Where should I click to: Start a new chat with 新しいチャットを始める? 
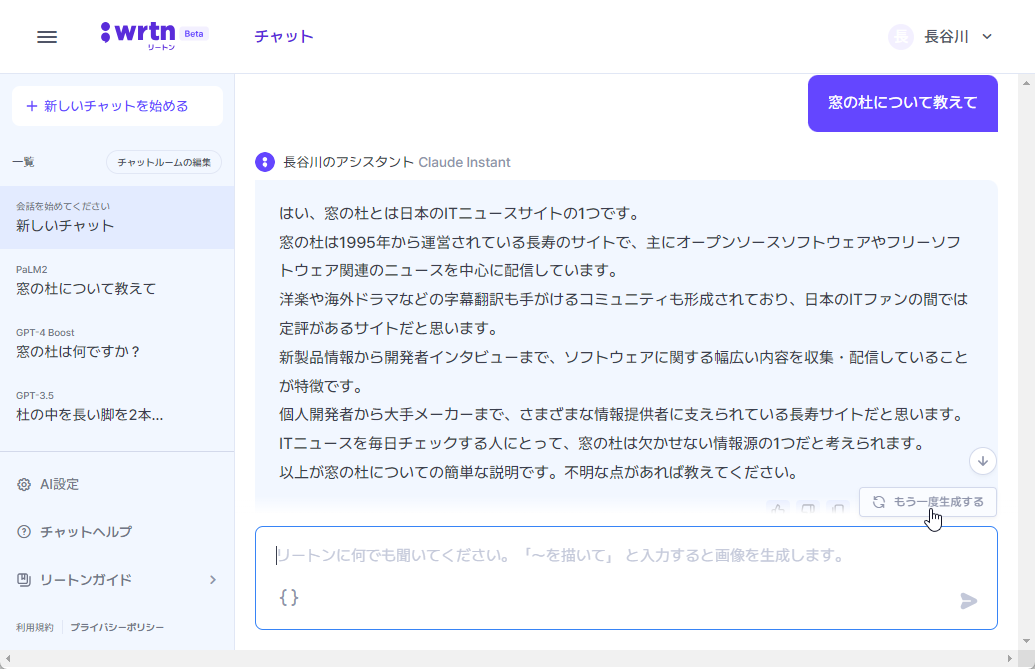[x=117, y=106]
